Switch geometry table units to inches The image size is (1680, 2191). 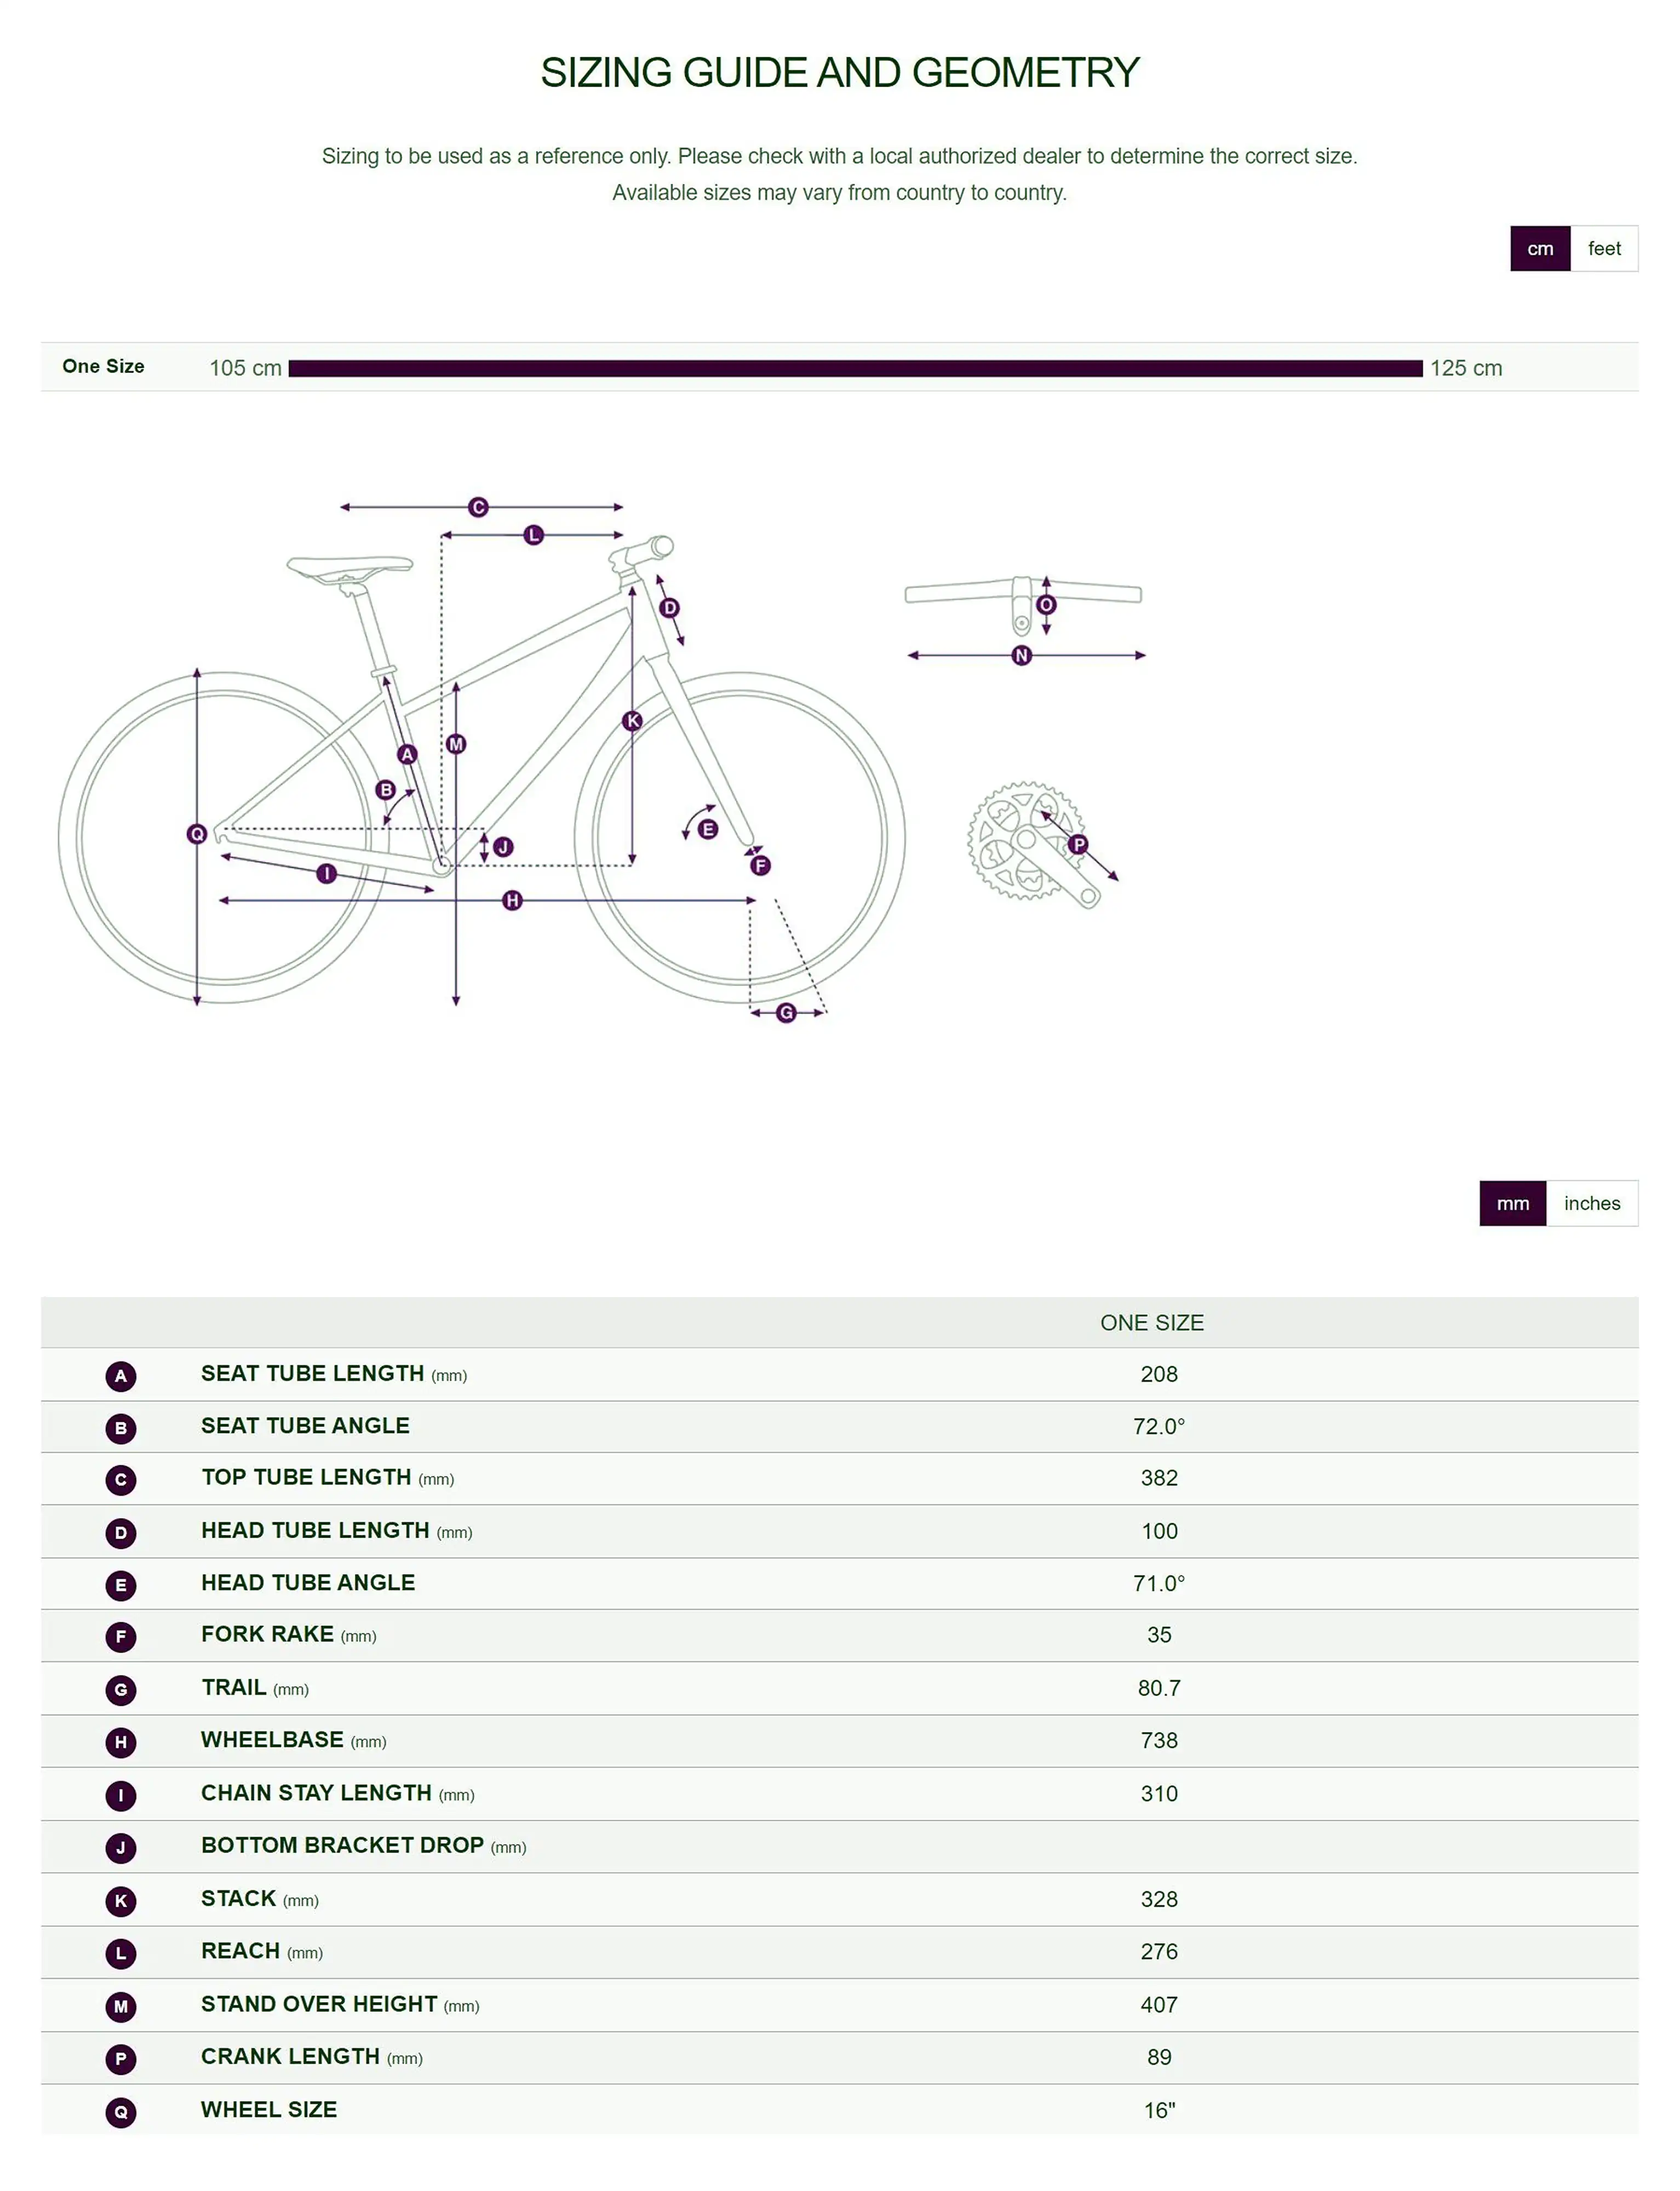coord(1591,1203)
